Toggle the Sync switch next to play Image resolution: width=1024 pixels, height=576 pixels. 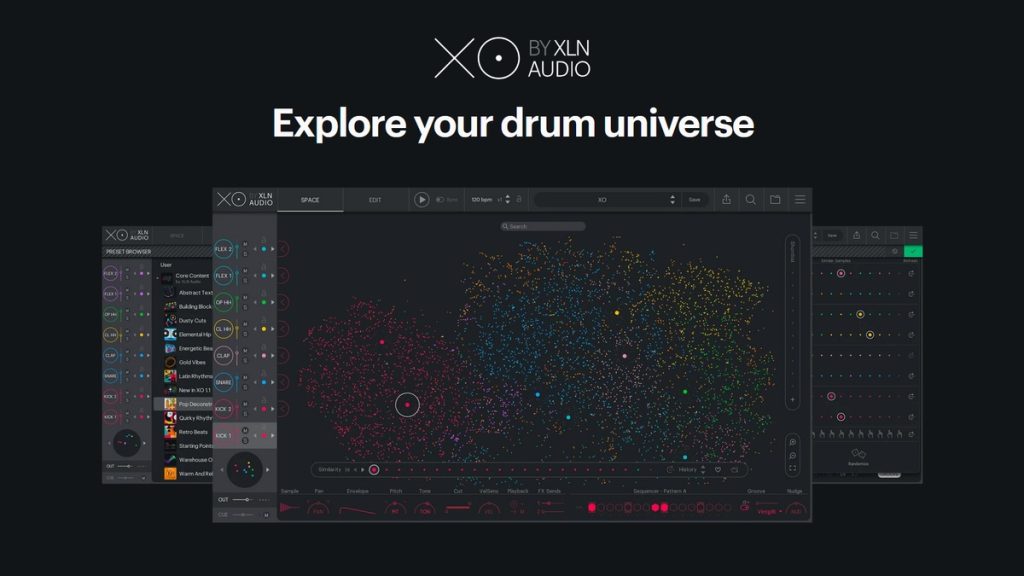[440, 200]
